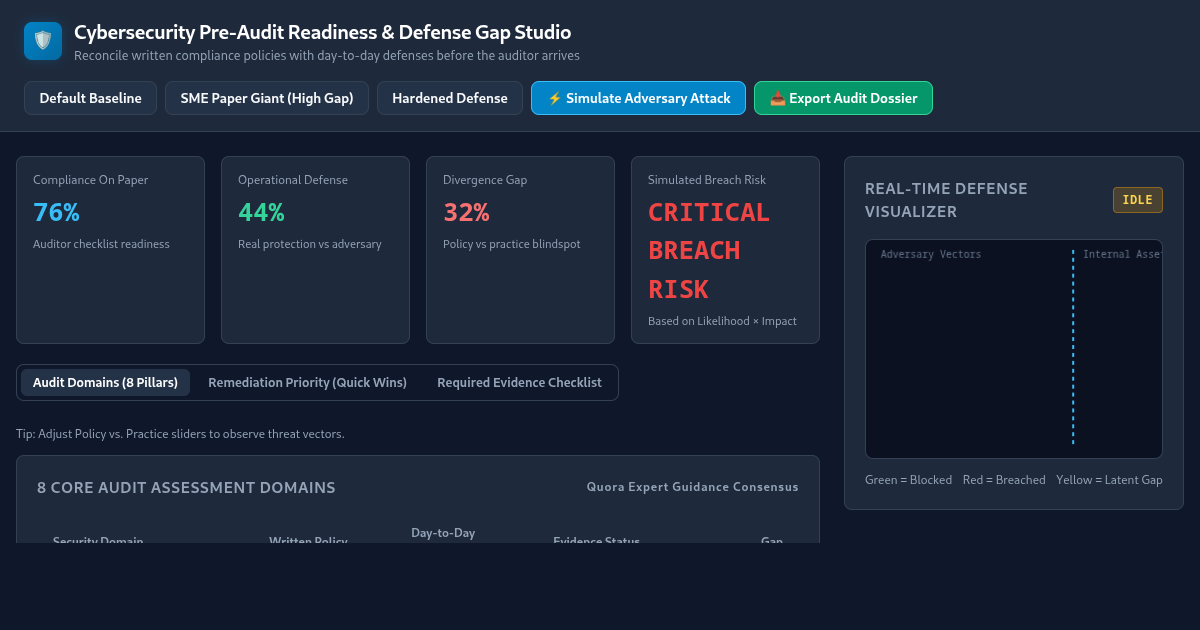The width and height of the screenshot is (1200, 630).
Task: Open the Required Evidence Checklist tab
Action: (519, 382)
